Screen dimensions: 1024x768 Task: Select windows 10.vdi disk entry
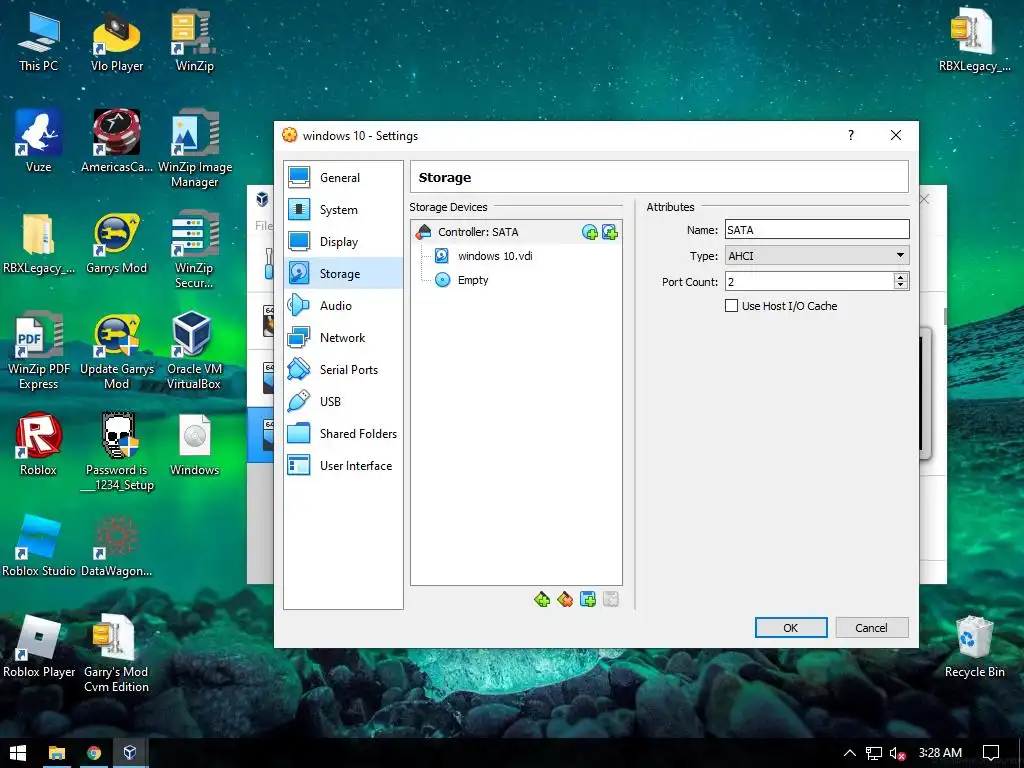[x=495, y=256]
